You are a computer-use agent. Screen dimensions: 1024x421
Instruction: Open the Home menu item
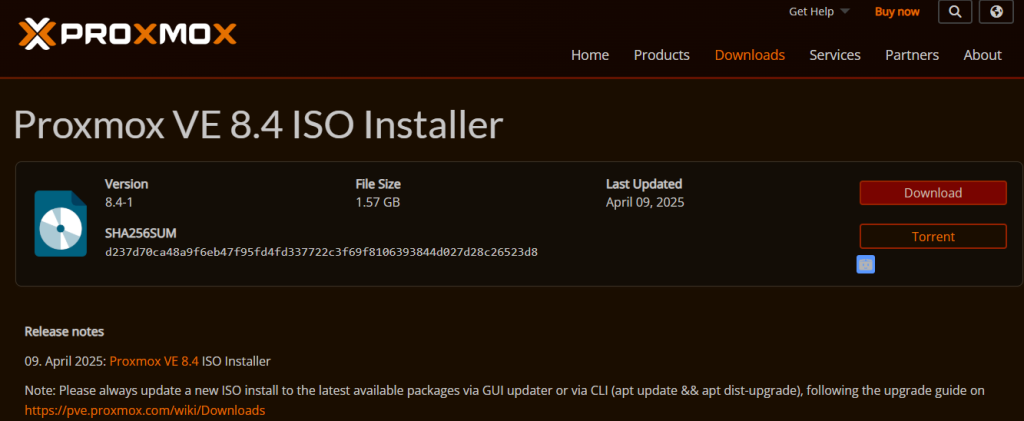coord(590,55)
